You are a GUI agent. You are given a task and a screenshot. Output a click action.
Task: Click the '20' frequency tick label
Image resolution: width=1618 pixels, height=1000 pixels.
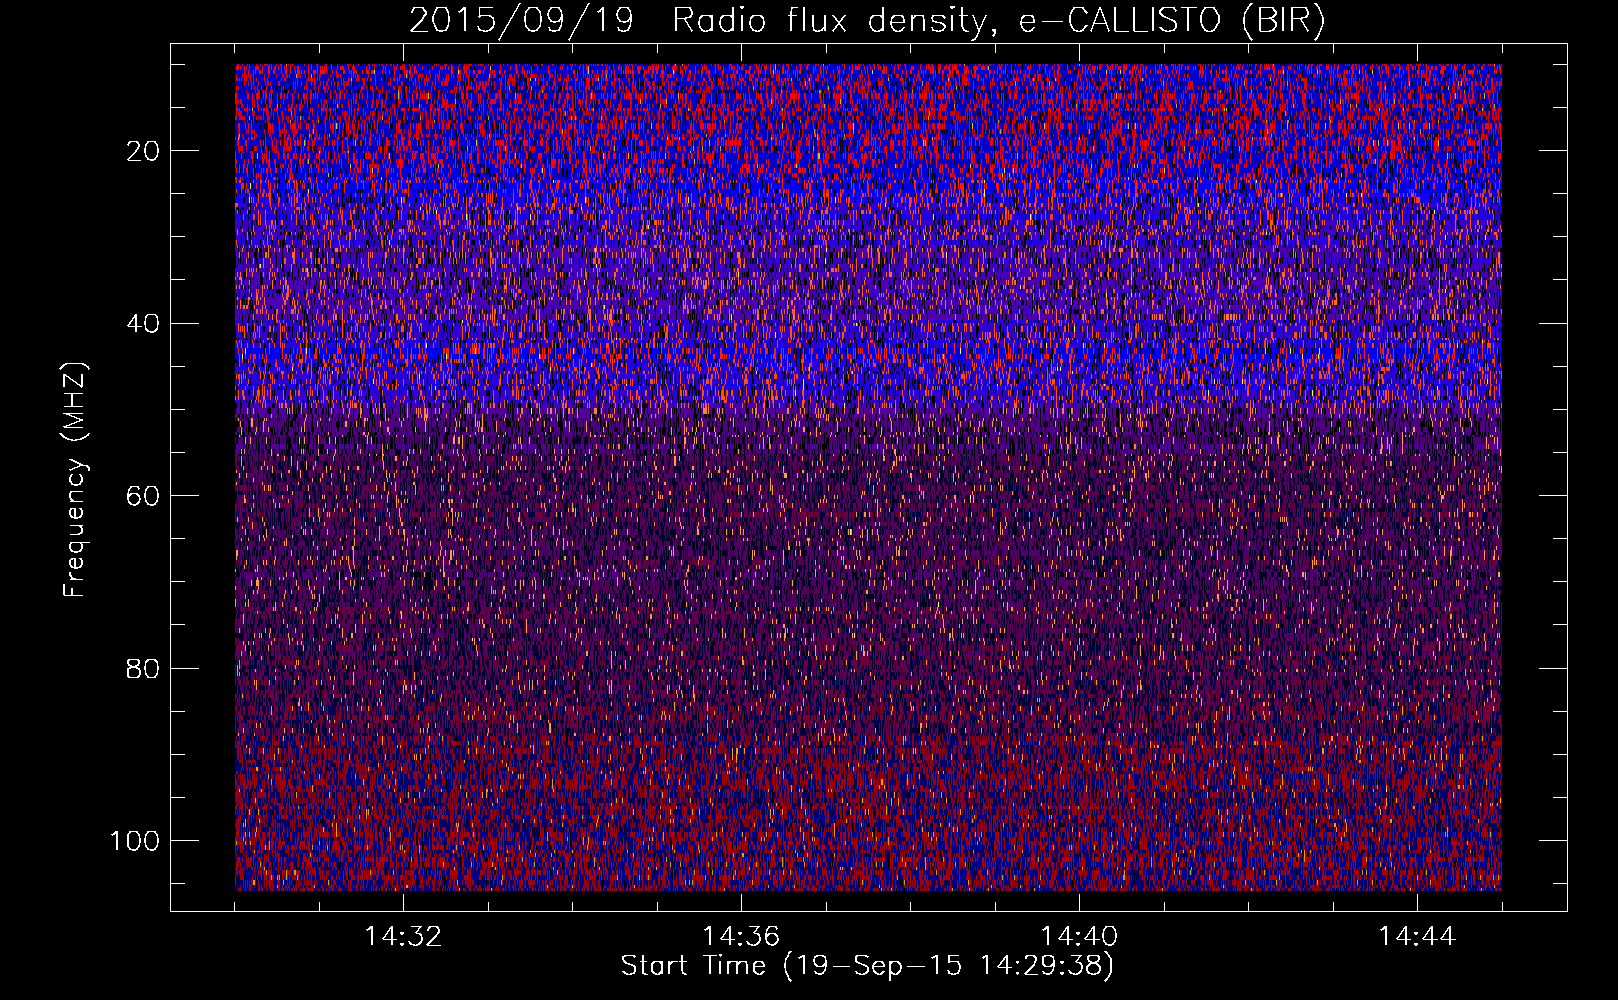point(143,151)
